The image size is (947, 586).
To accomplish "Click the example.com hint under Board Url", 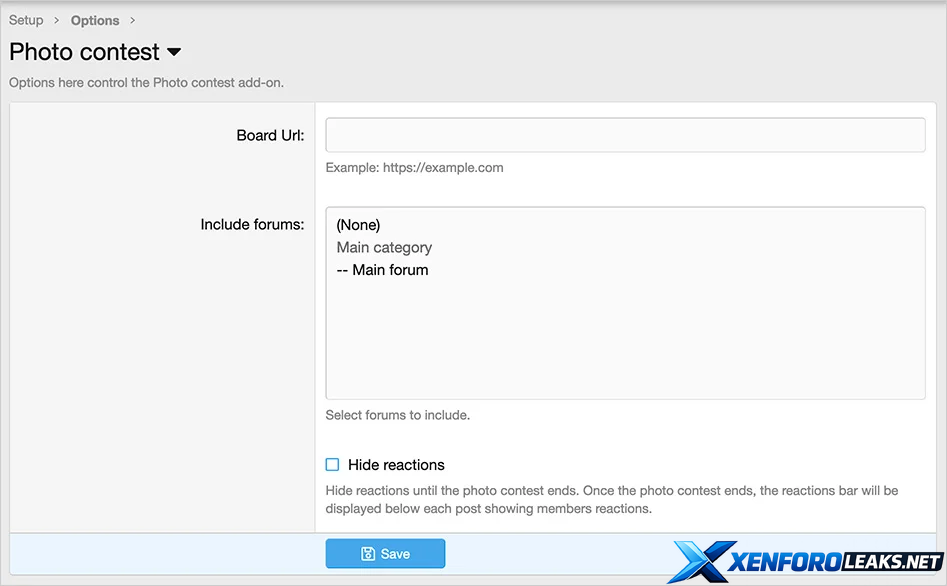I will tap(414, 168).
